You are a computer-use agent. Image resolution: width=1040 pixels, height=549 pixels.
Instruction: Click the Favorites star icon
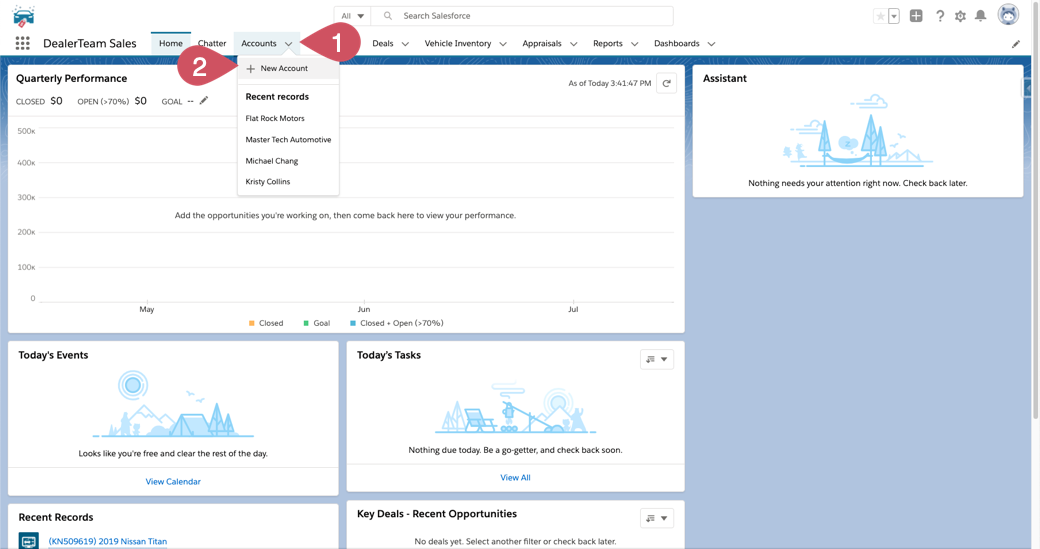coord(880,16)
